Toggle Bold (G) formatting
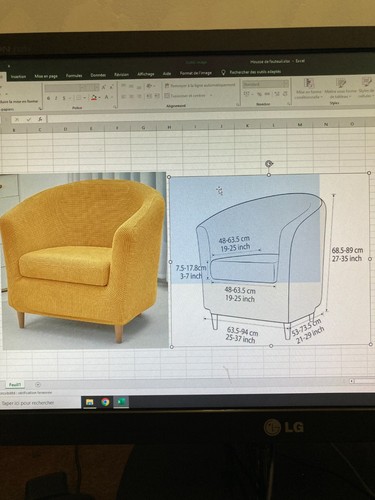 (x=48, y=98)
